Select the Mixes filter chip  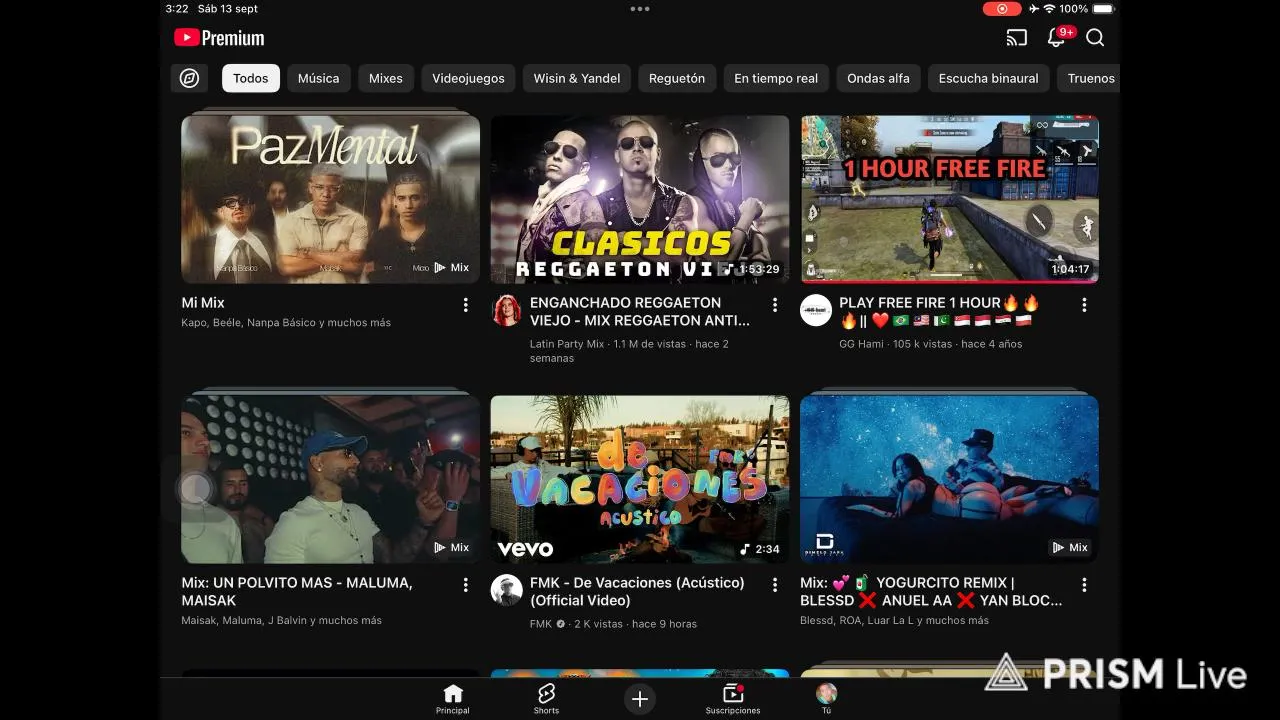pyautogui.click(x=385, y=78)
